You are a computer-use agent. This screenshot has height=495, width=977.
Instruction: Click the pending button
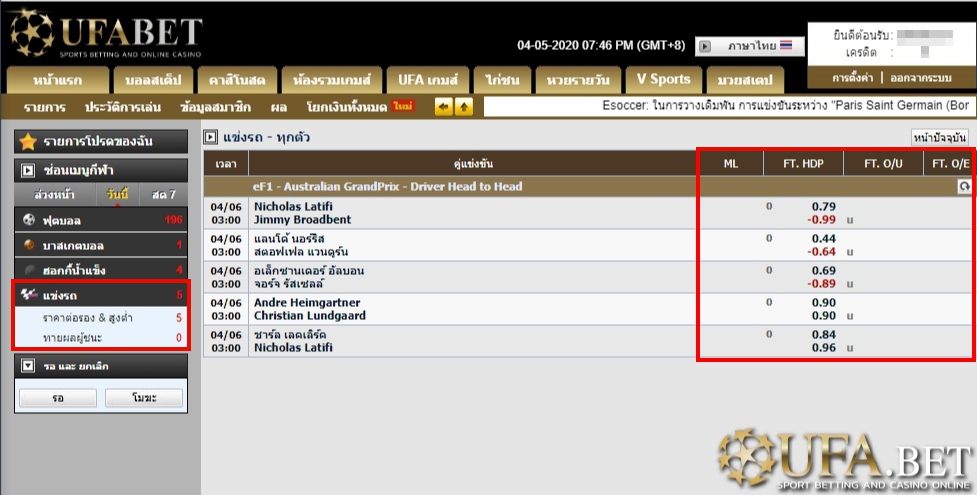[58, 398]
